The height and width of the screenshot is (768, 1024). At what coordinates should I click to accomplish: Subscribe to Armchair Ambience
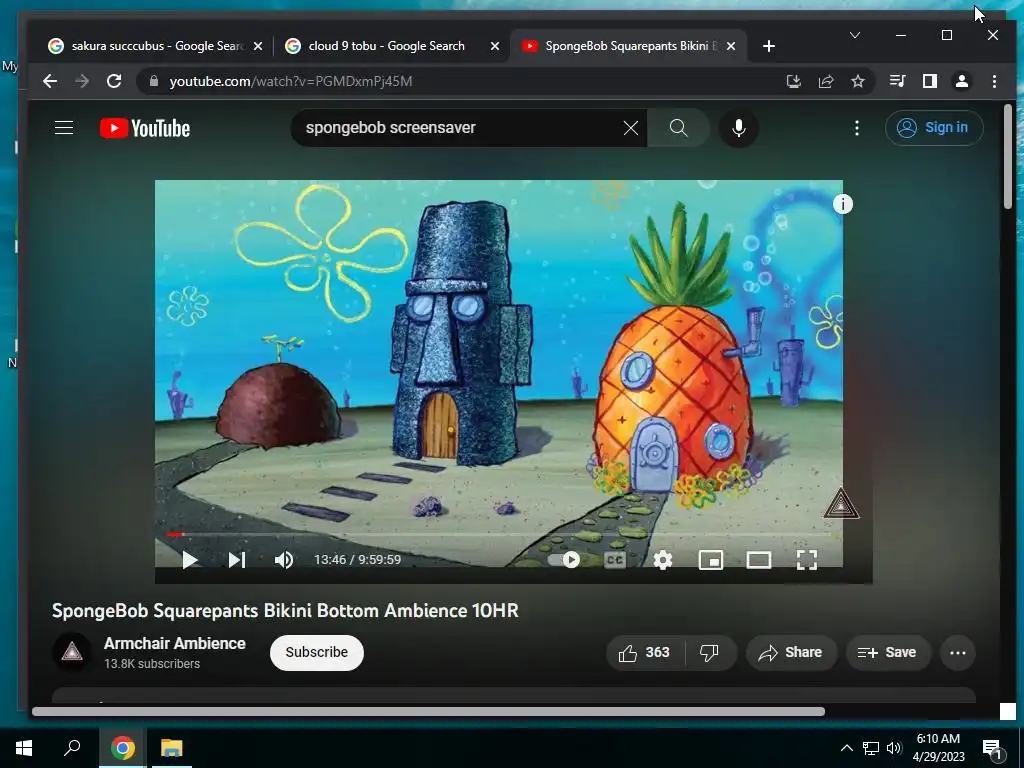point(317,652)
